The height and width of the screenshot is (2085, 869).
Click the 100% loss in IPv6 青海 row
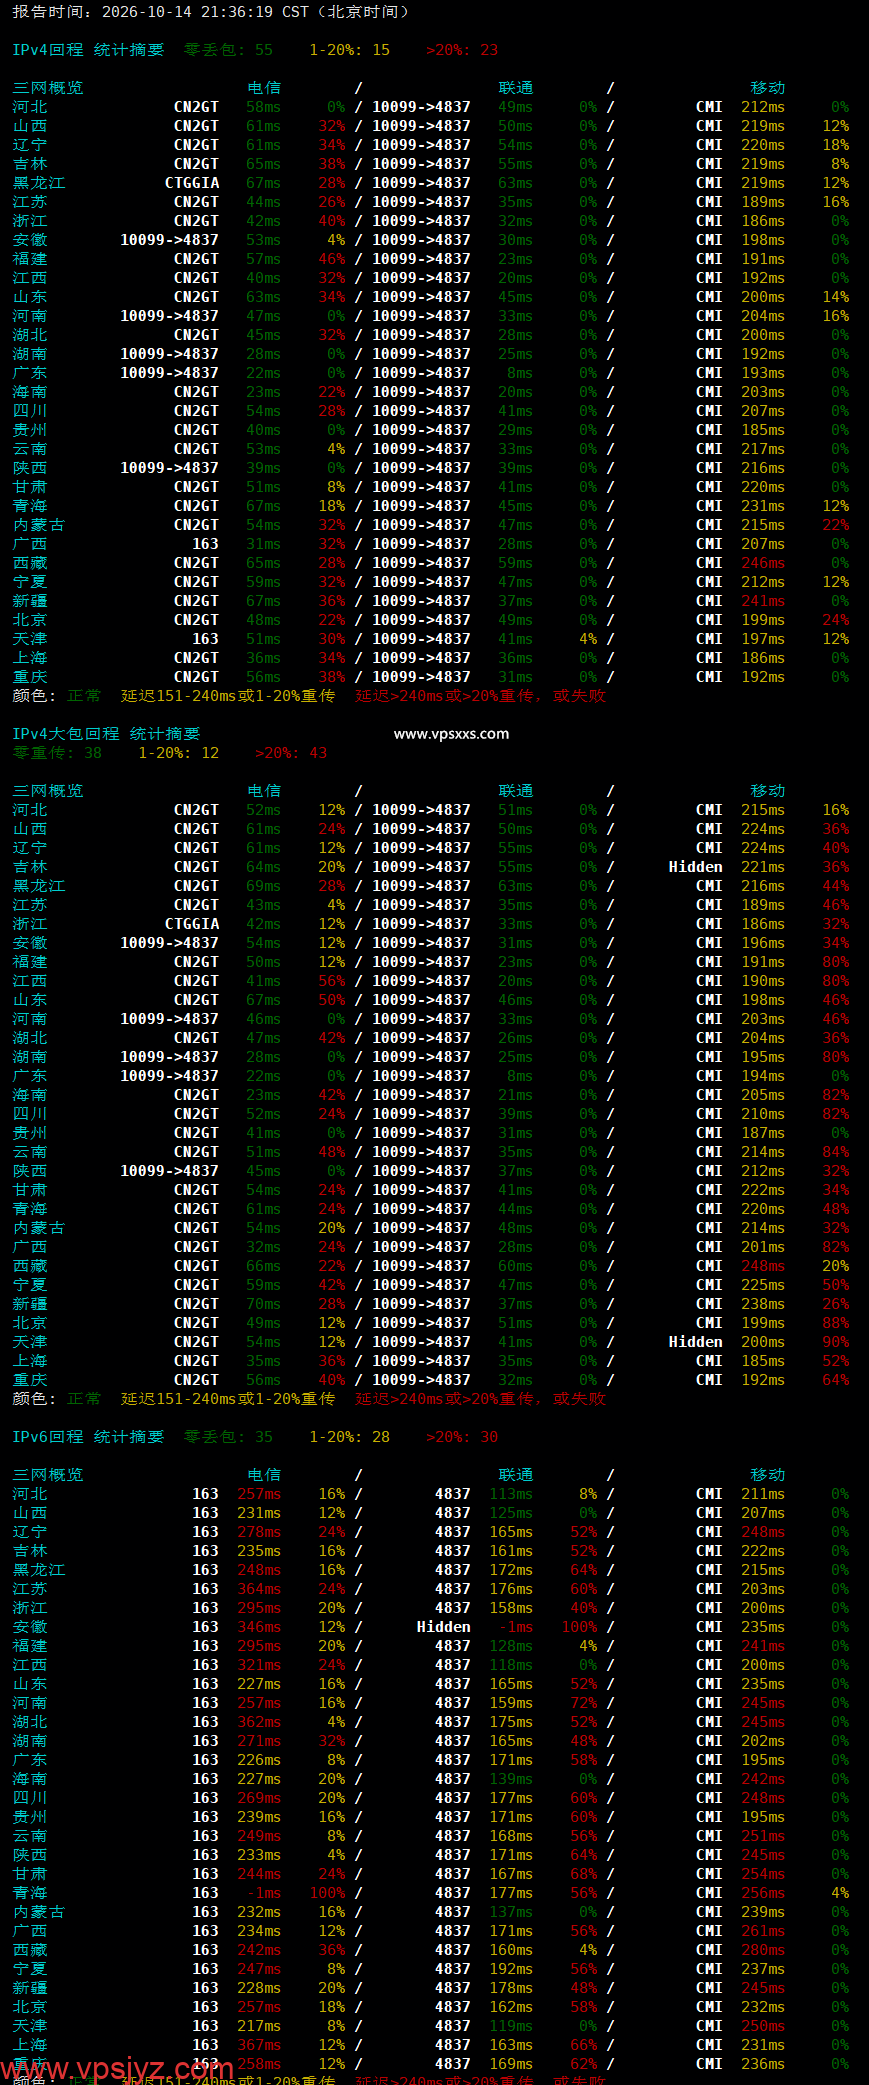pyautogui.click(x=328, y=1893)
